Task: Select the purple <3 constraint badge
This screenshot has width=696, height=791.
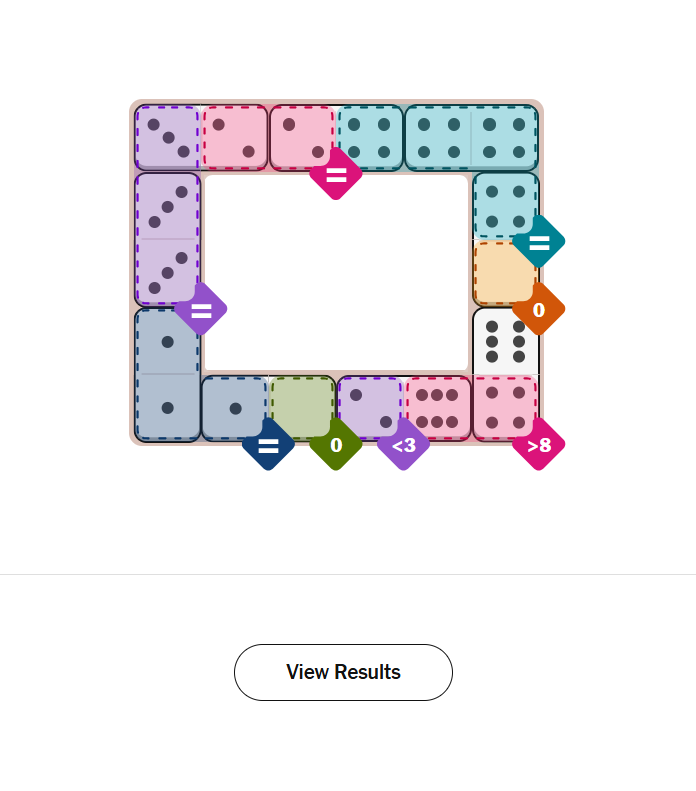Action: click(403, 444)
